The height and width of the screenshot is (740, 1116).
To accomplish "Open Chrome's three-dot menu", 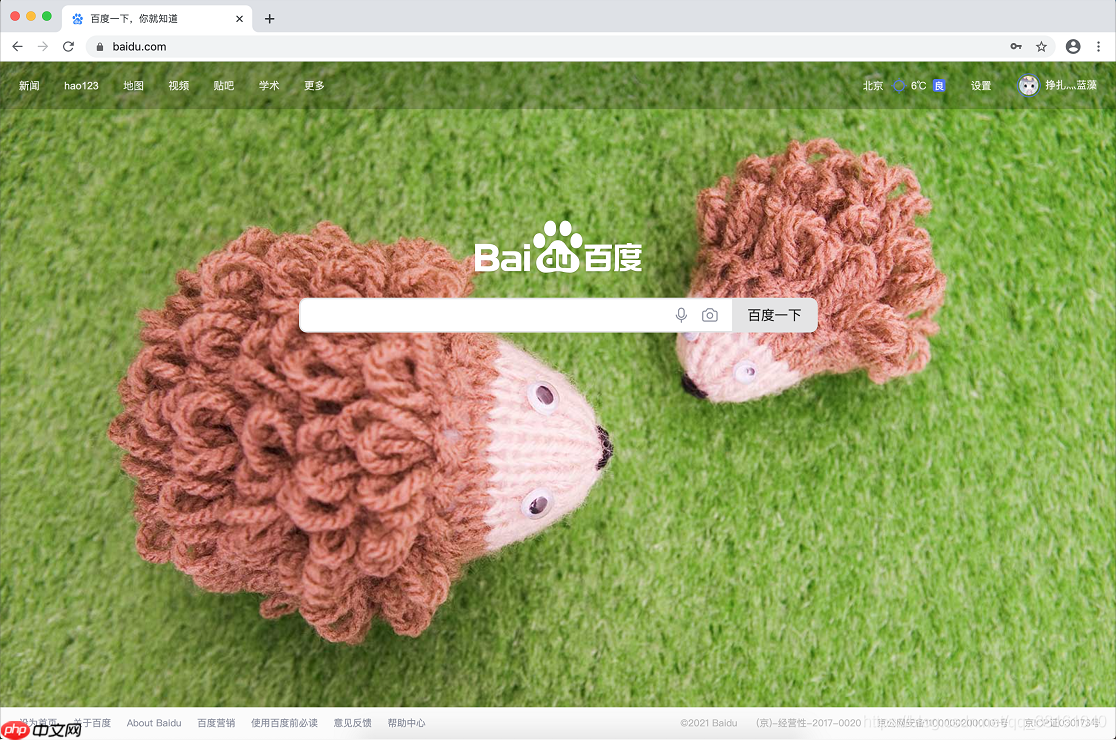I will point(1098,46).
